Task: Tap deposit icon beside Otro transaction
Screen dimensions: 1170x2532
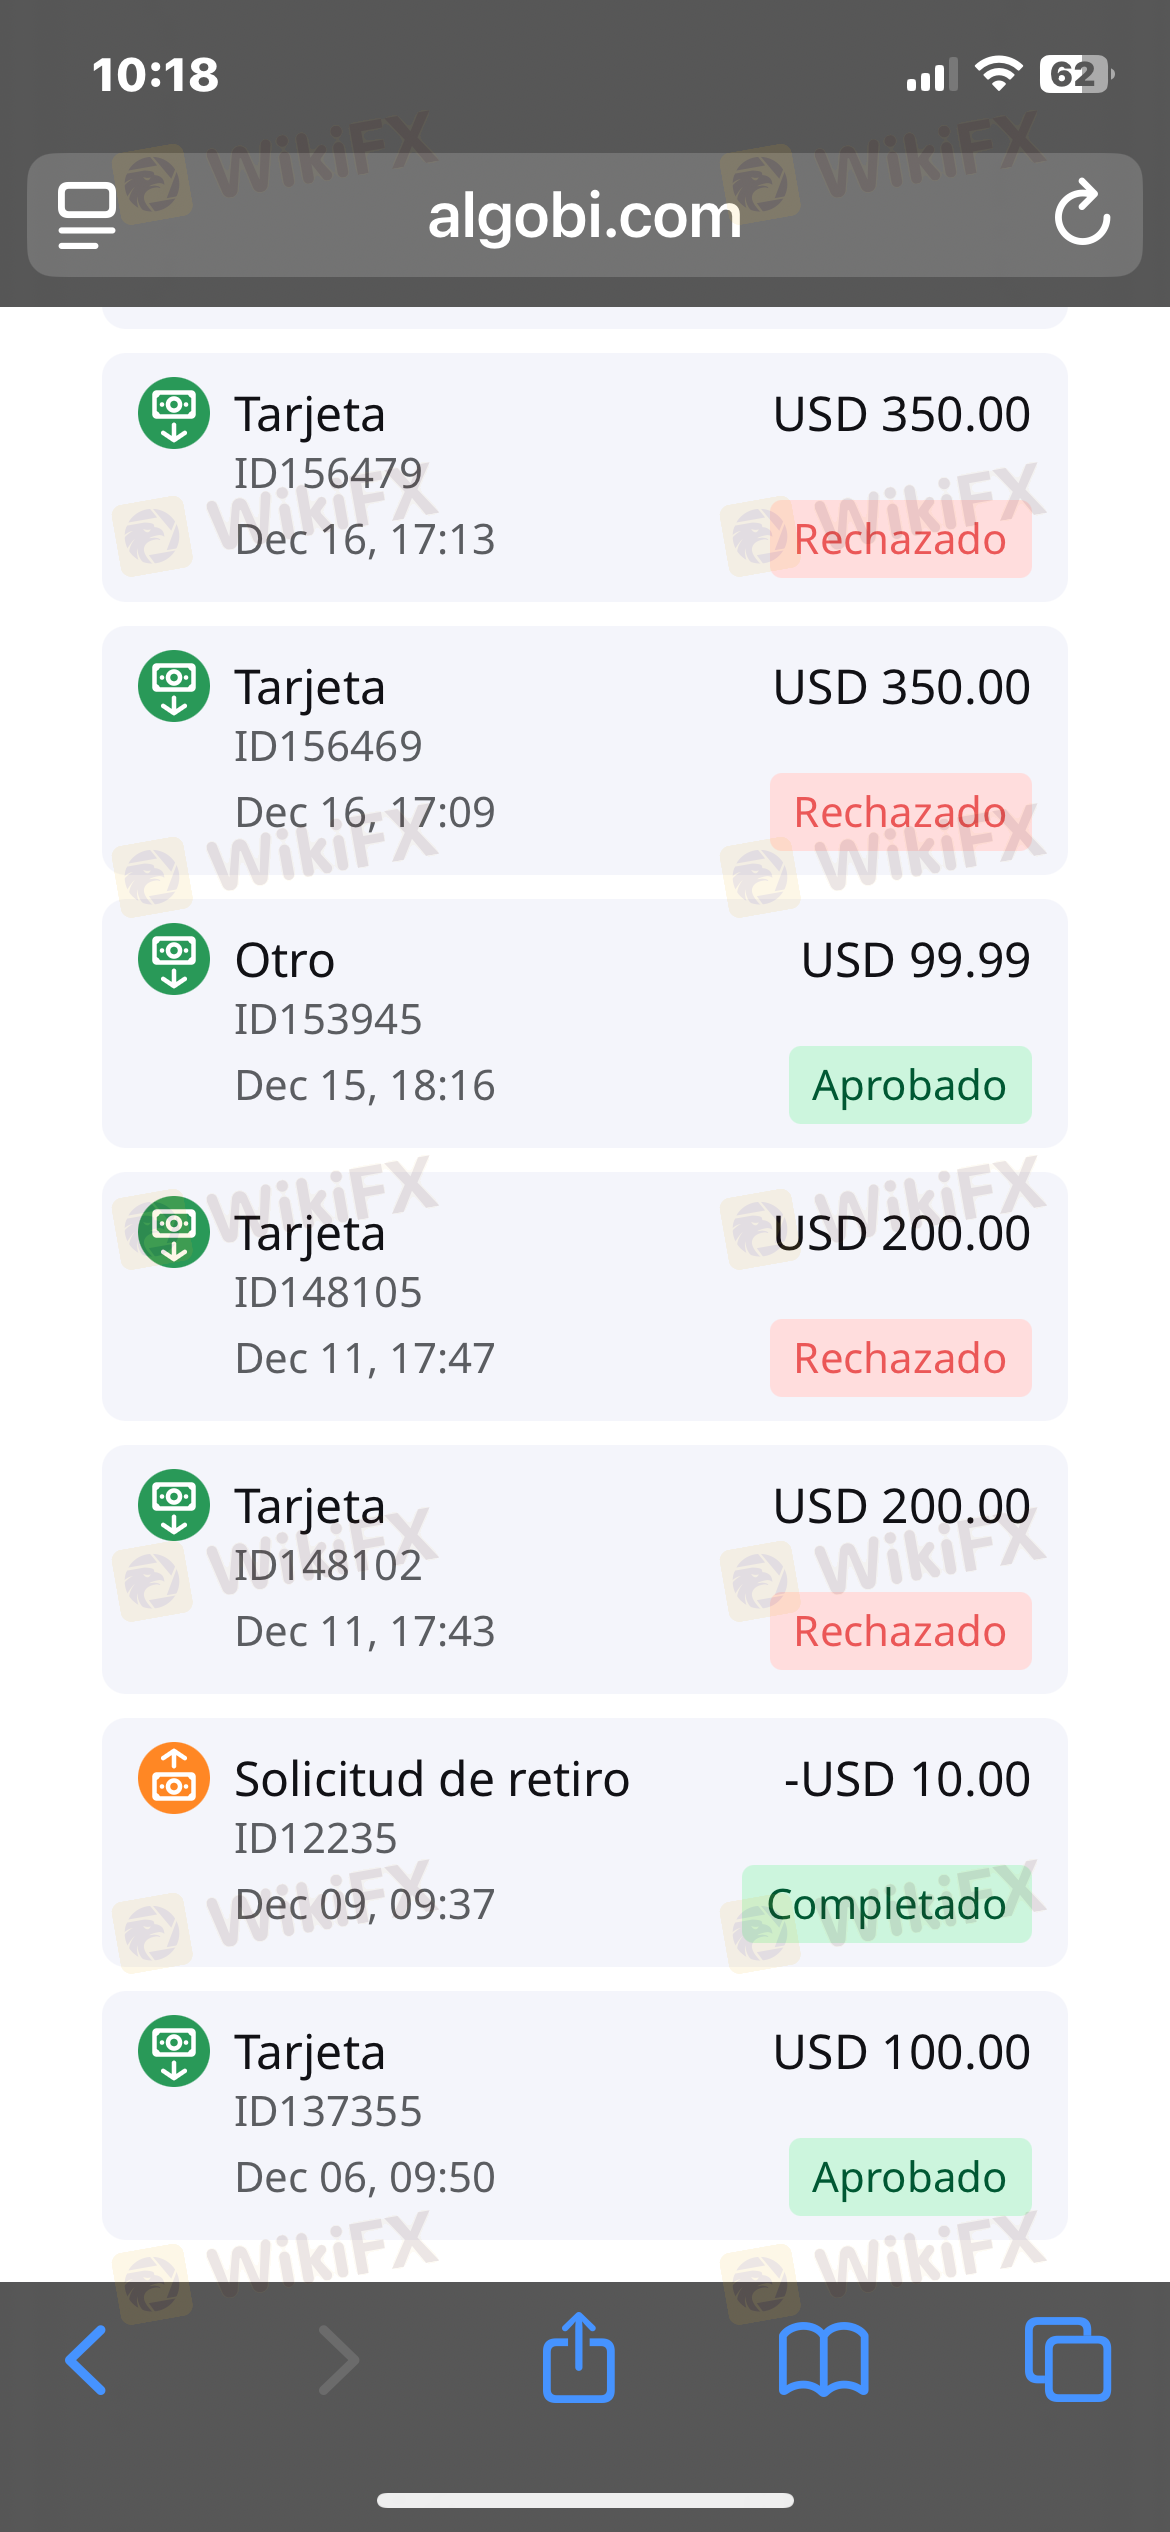Action: point(174,959)
